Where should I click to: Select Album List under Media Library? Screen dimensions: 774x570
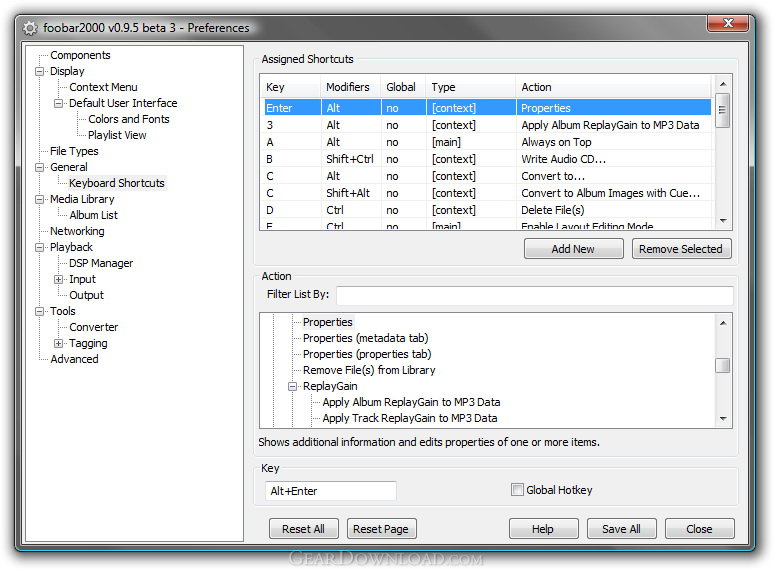tap(93, 215)
